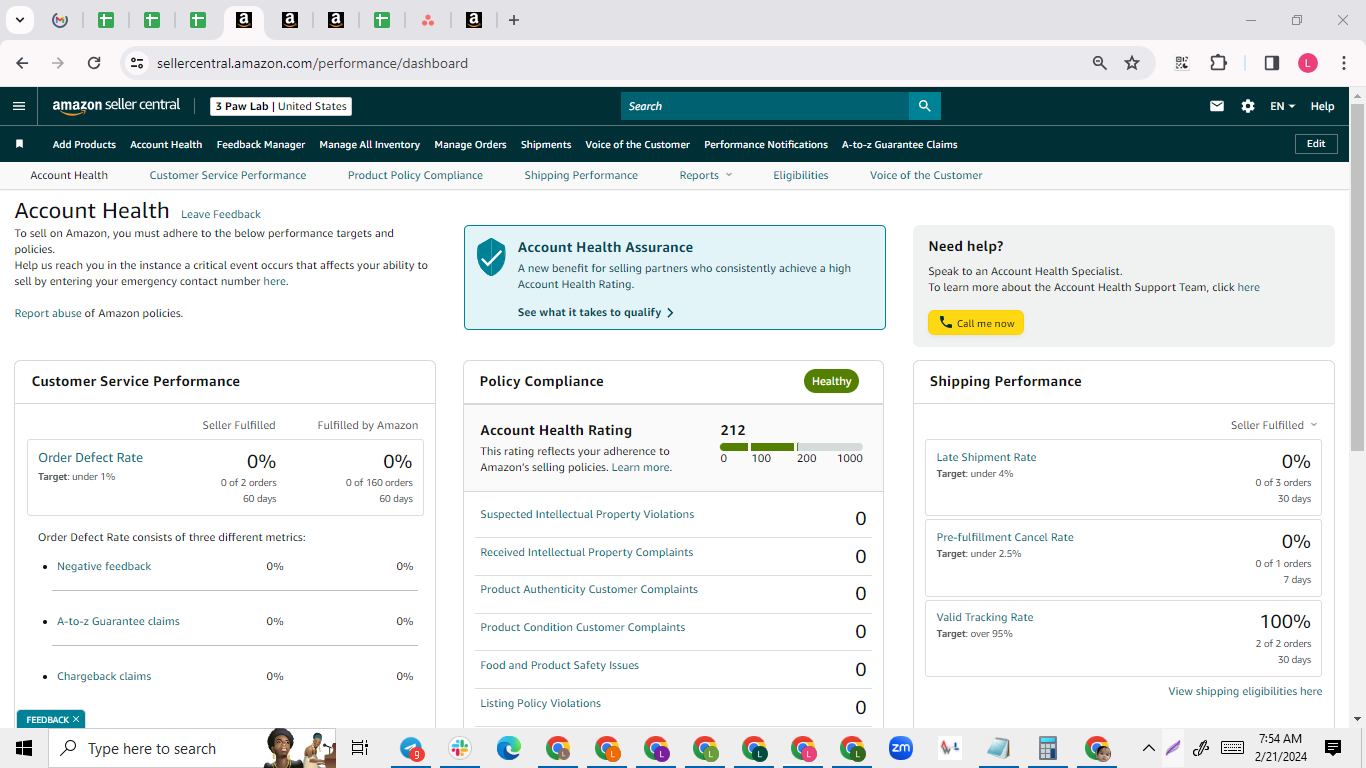Open Feedback Manager in the navigation bar

pos(261,144)
